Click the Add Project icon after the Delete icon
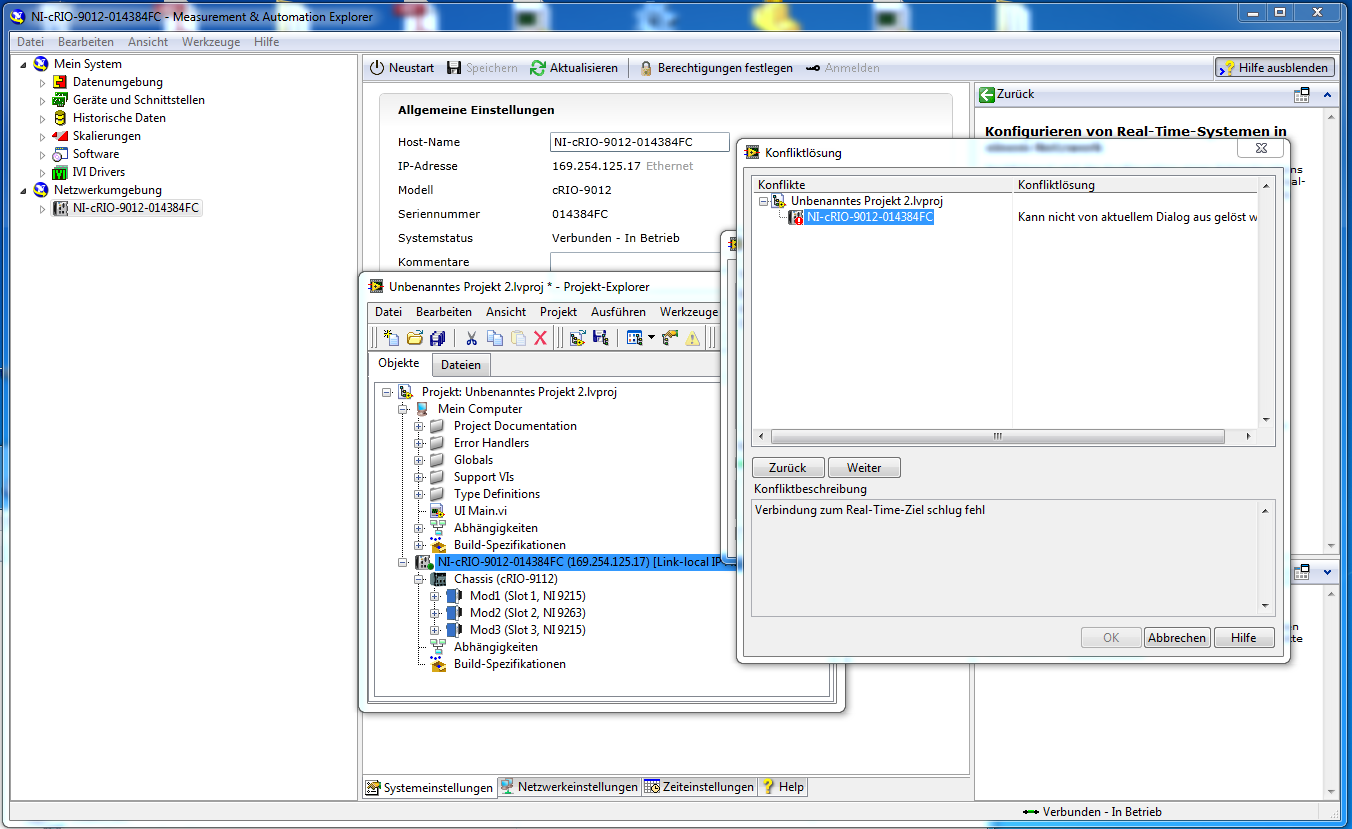This screenshot has height=829, width=1352. pos(578,338)
